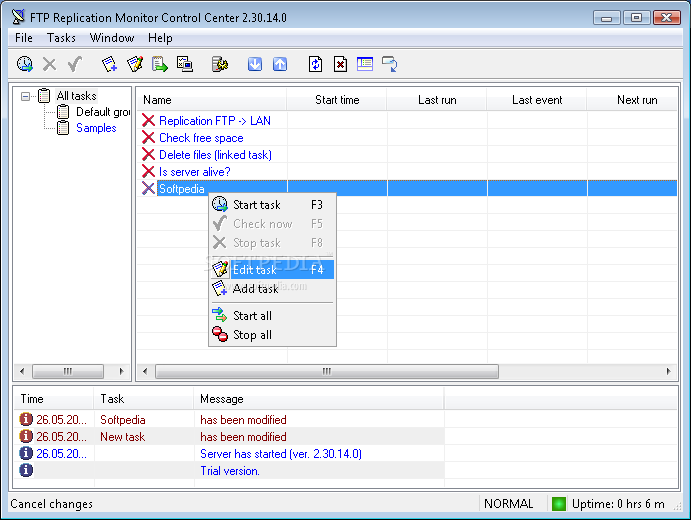Choose Start all from context menu
The image size is (691, 520).
point(272,316)
